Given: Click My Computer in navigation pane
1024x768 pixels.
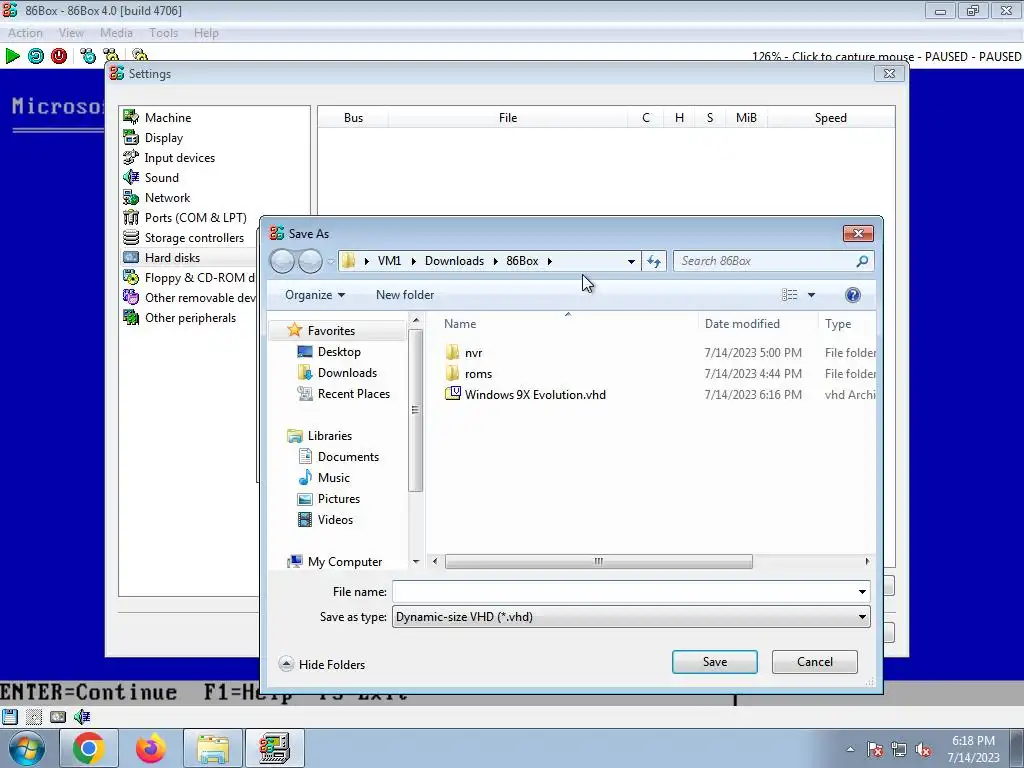Looking at the screenshot, I should pos(345,562).
